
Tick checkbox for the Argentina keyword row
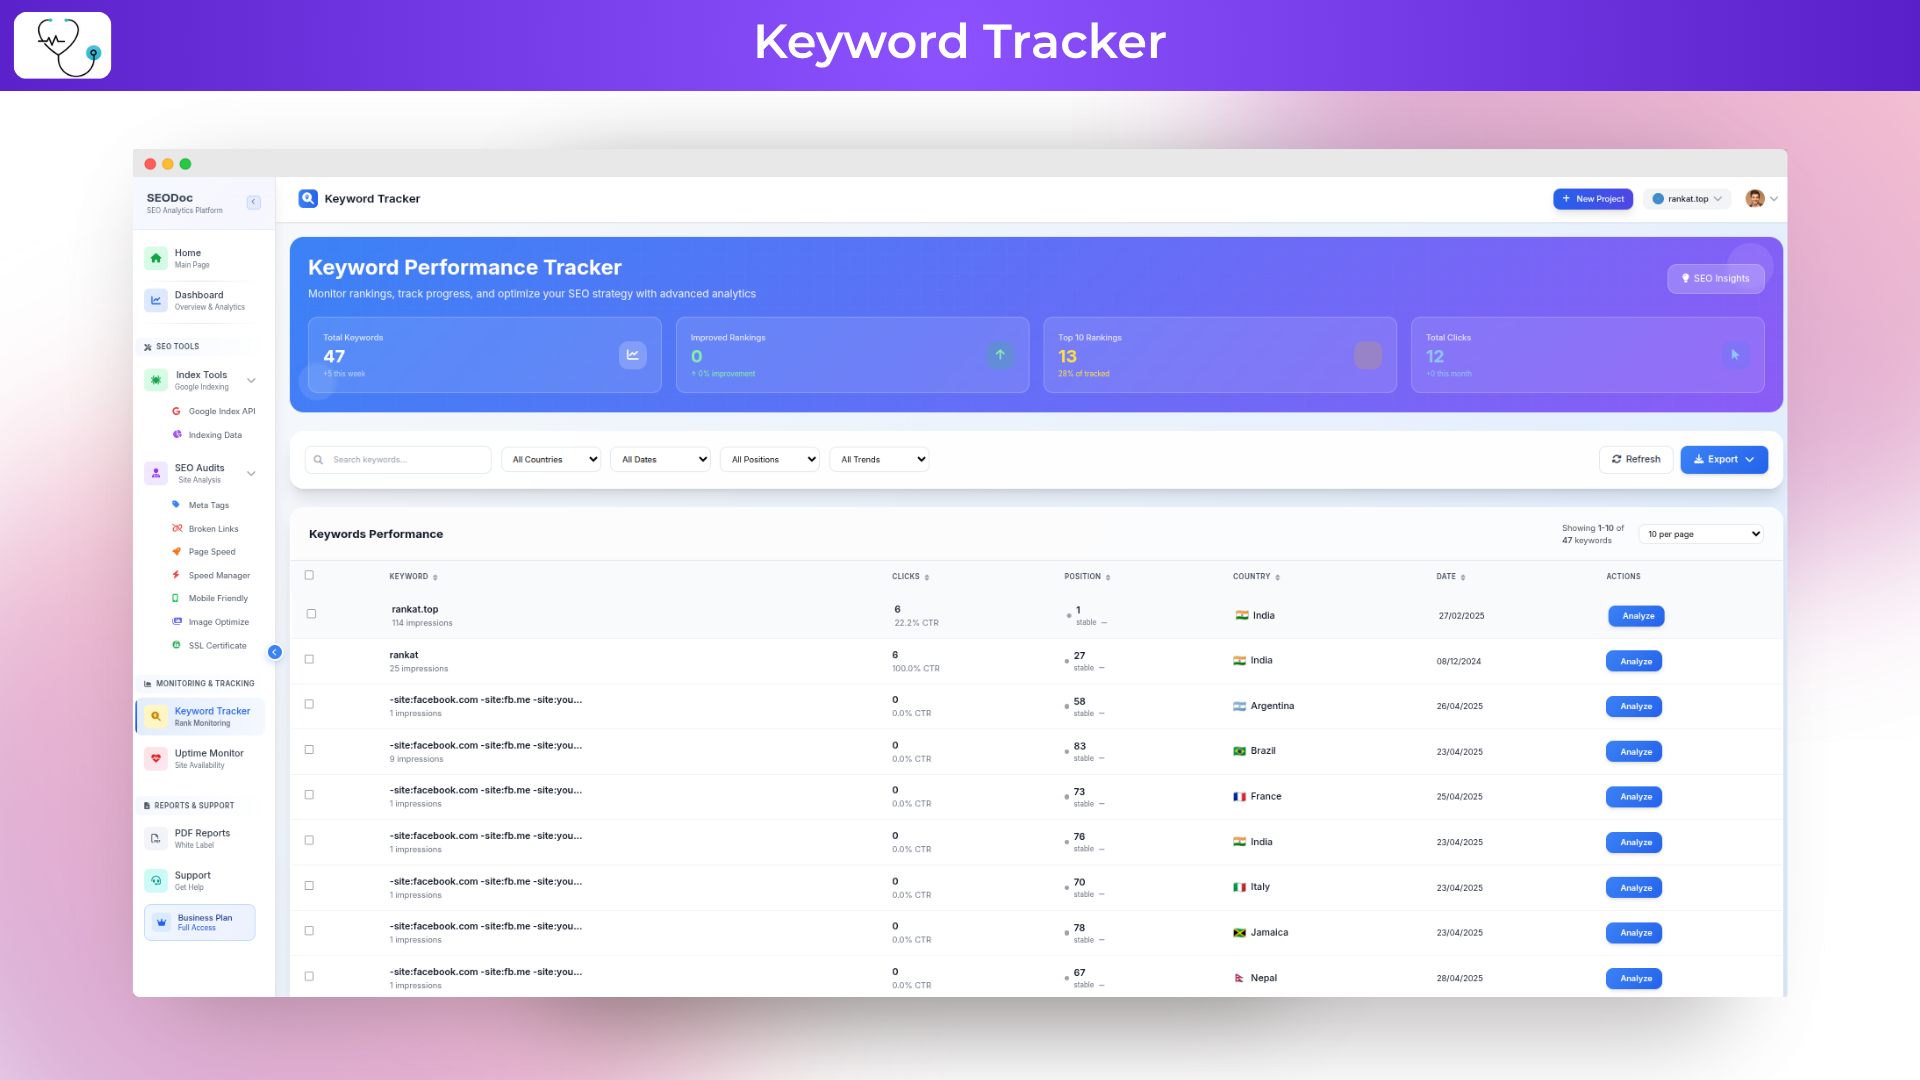(309, 704)
